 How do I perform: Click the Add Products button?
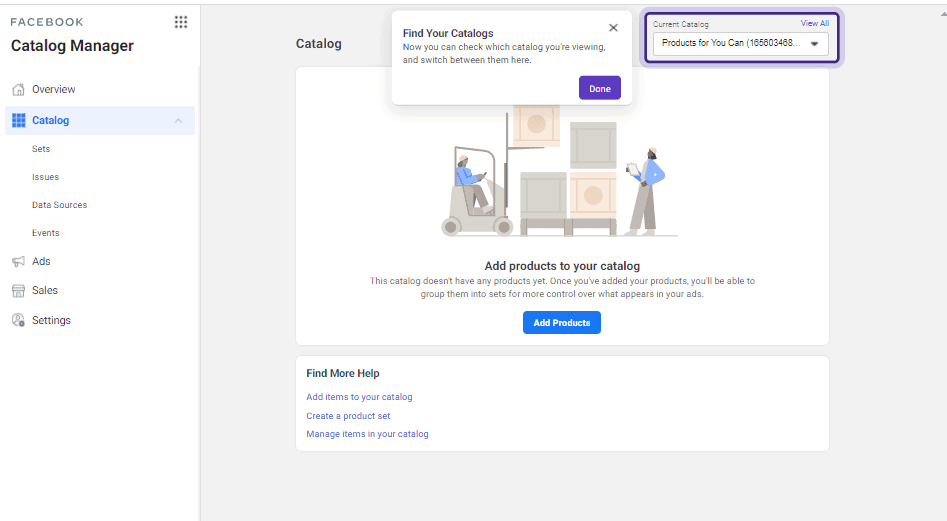click(x=562, y=322)
